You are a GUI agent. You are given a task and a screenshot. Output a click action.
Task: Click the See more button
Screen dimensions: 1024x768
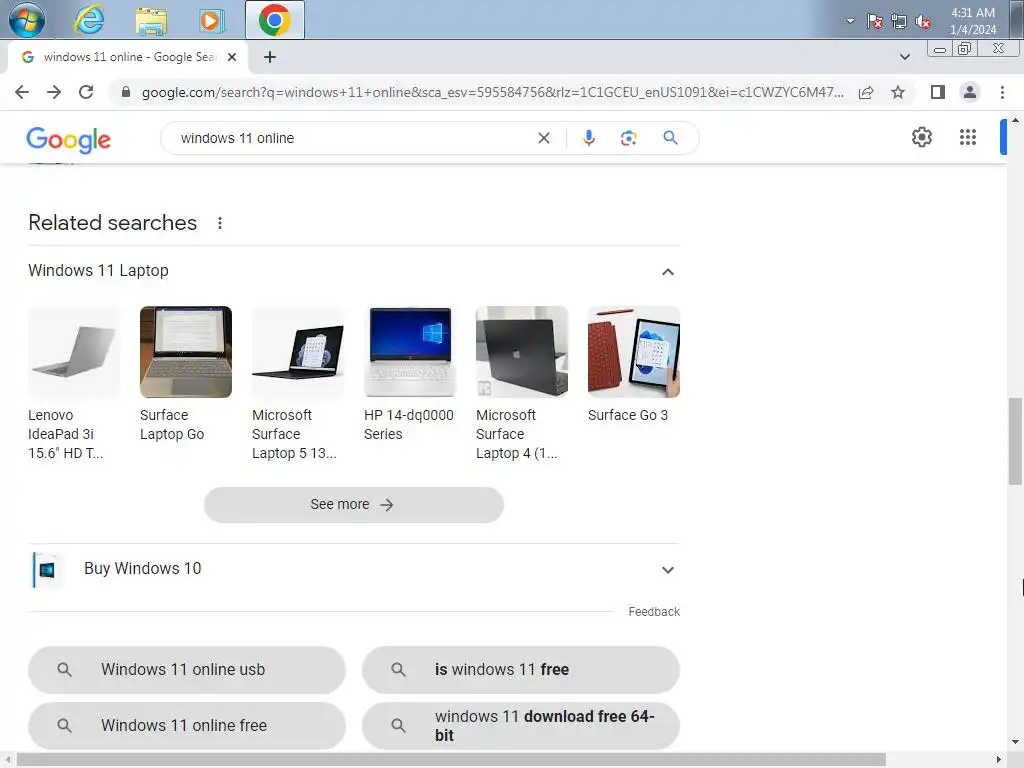(x=353, y=505)
